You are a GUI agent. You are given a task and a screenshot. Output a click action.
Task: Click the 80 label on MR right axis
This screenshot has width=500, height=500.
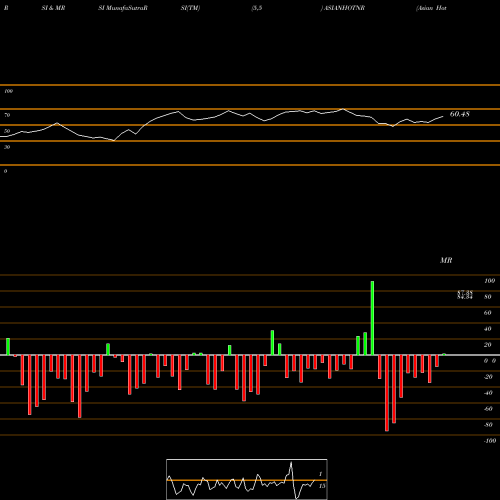point(488,297)
